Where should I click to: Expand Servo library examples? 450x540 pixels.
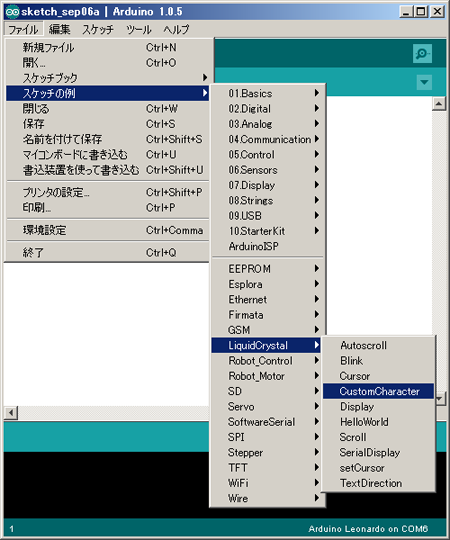coord(267,406)
